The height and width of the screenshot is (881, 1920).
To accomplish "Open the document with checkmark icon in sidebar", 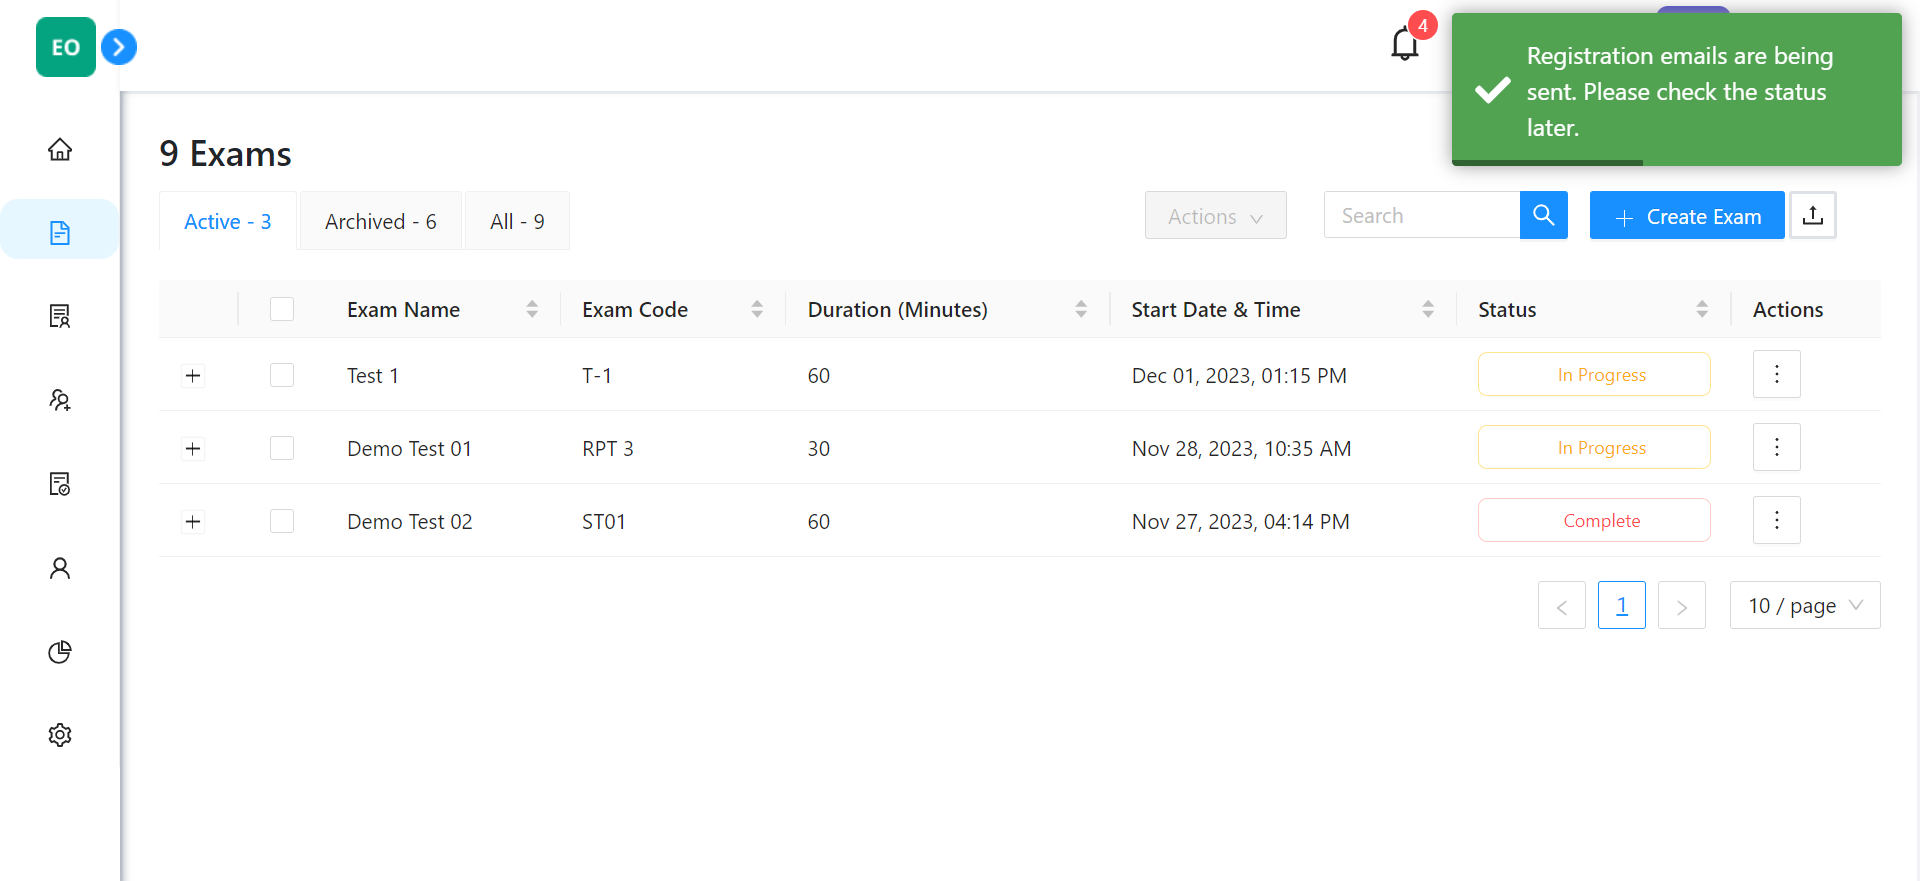I will click(60, 484).
